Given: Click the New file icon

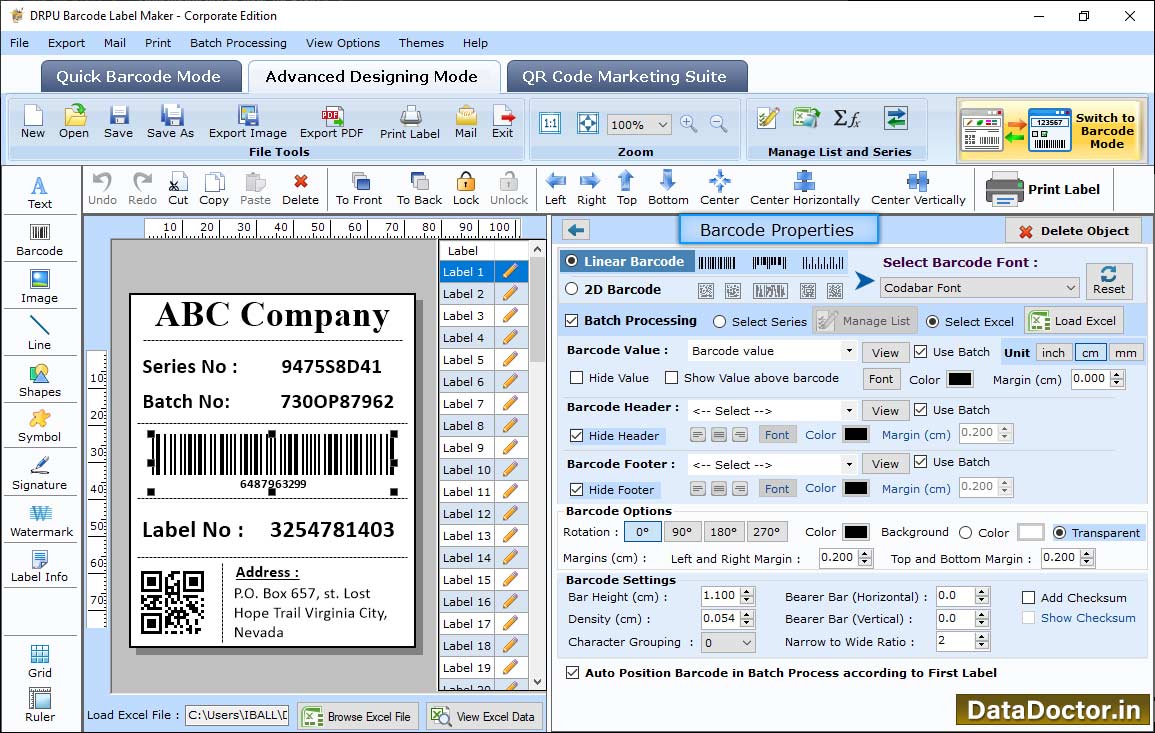Looking at the screenshot, I should point(33,122).
